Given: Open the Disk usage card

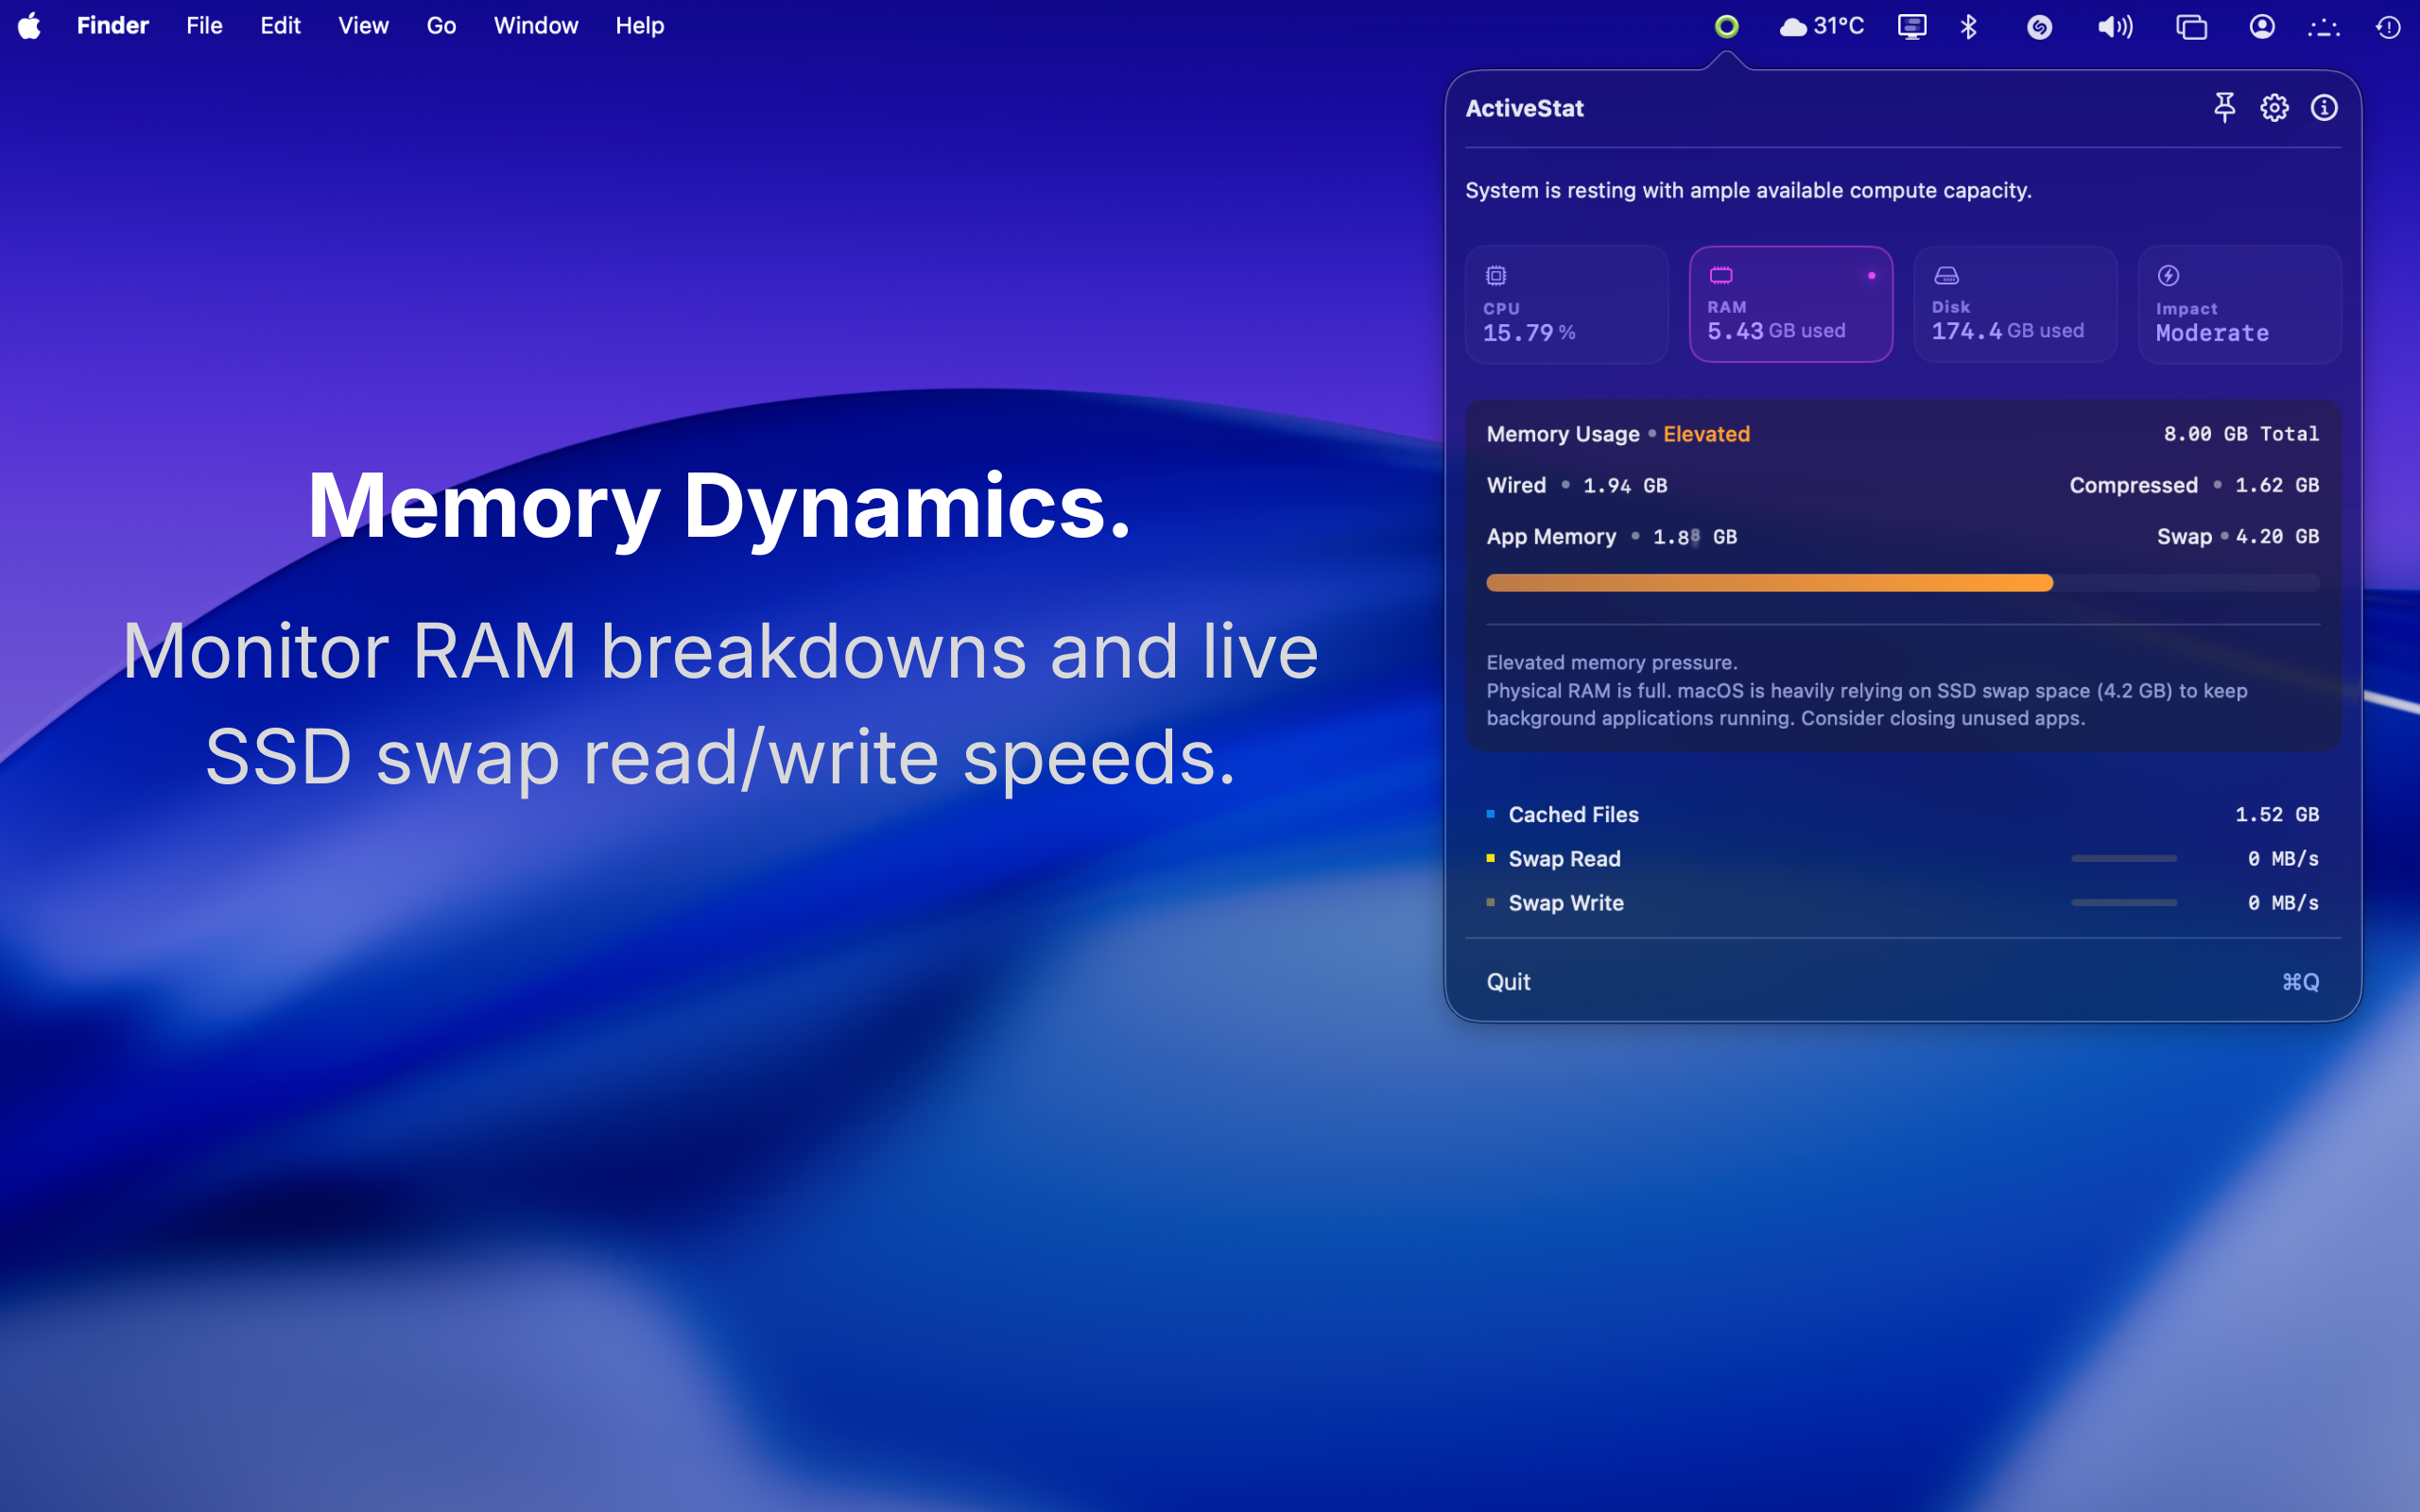Looking at the screenshot, I should 2015,304.
